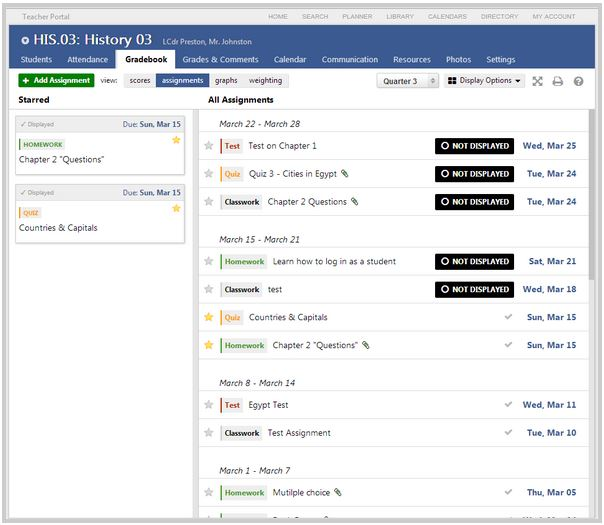Click Not Displayed badge for Test on Chapter 1
Image resolution: width=604 pixels, height=525 pixels.
coord(474,146)
